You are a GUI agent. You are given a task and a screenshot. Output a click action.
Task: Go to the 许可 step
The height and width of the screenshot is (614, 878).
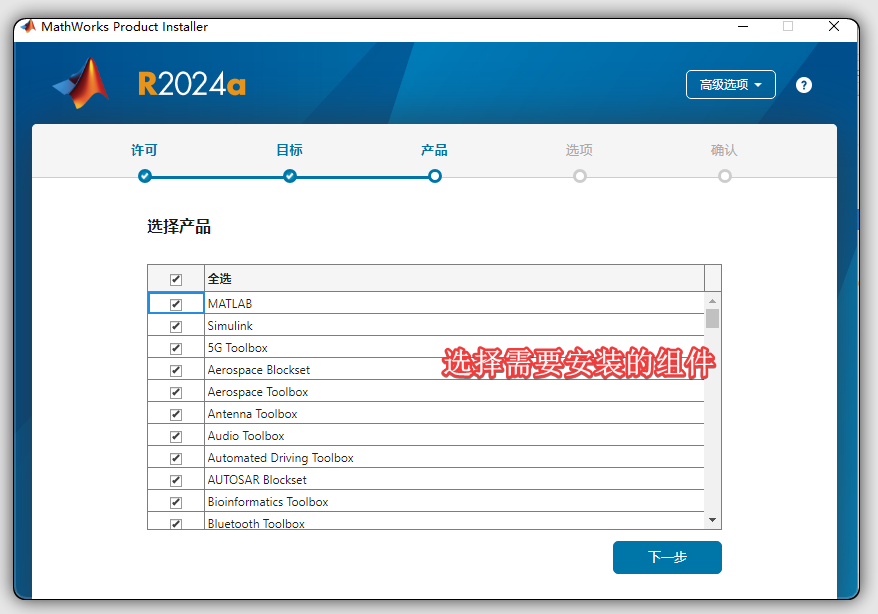coord(144,150)
